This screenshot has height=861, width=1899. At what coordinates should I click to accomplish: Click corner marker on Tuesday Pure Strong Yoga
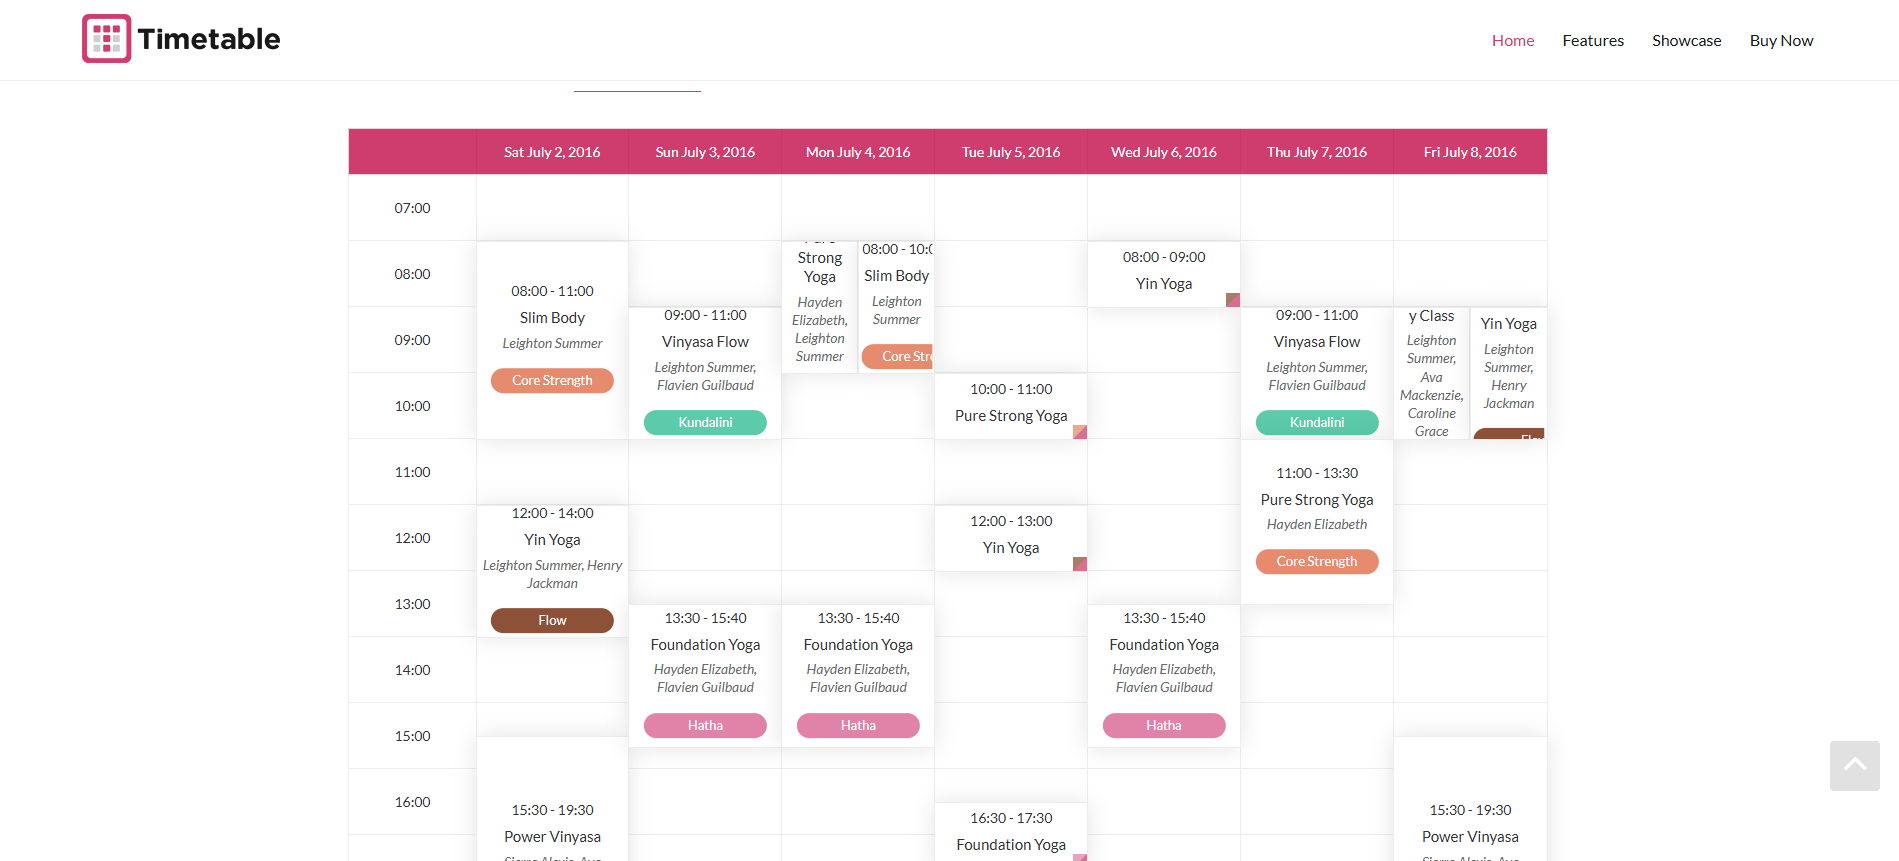1079,432
